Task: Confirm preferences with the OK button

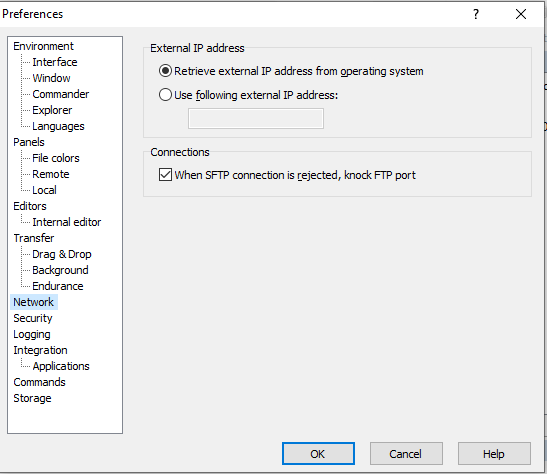Action: pyautogui.click(x=318, y=454)
